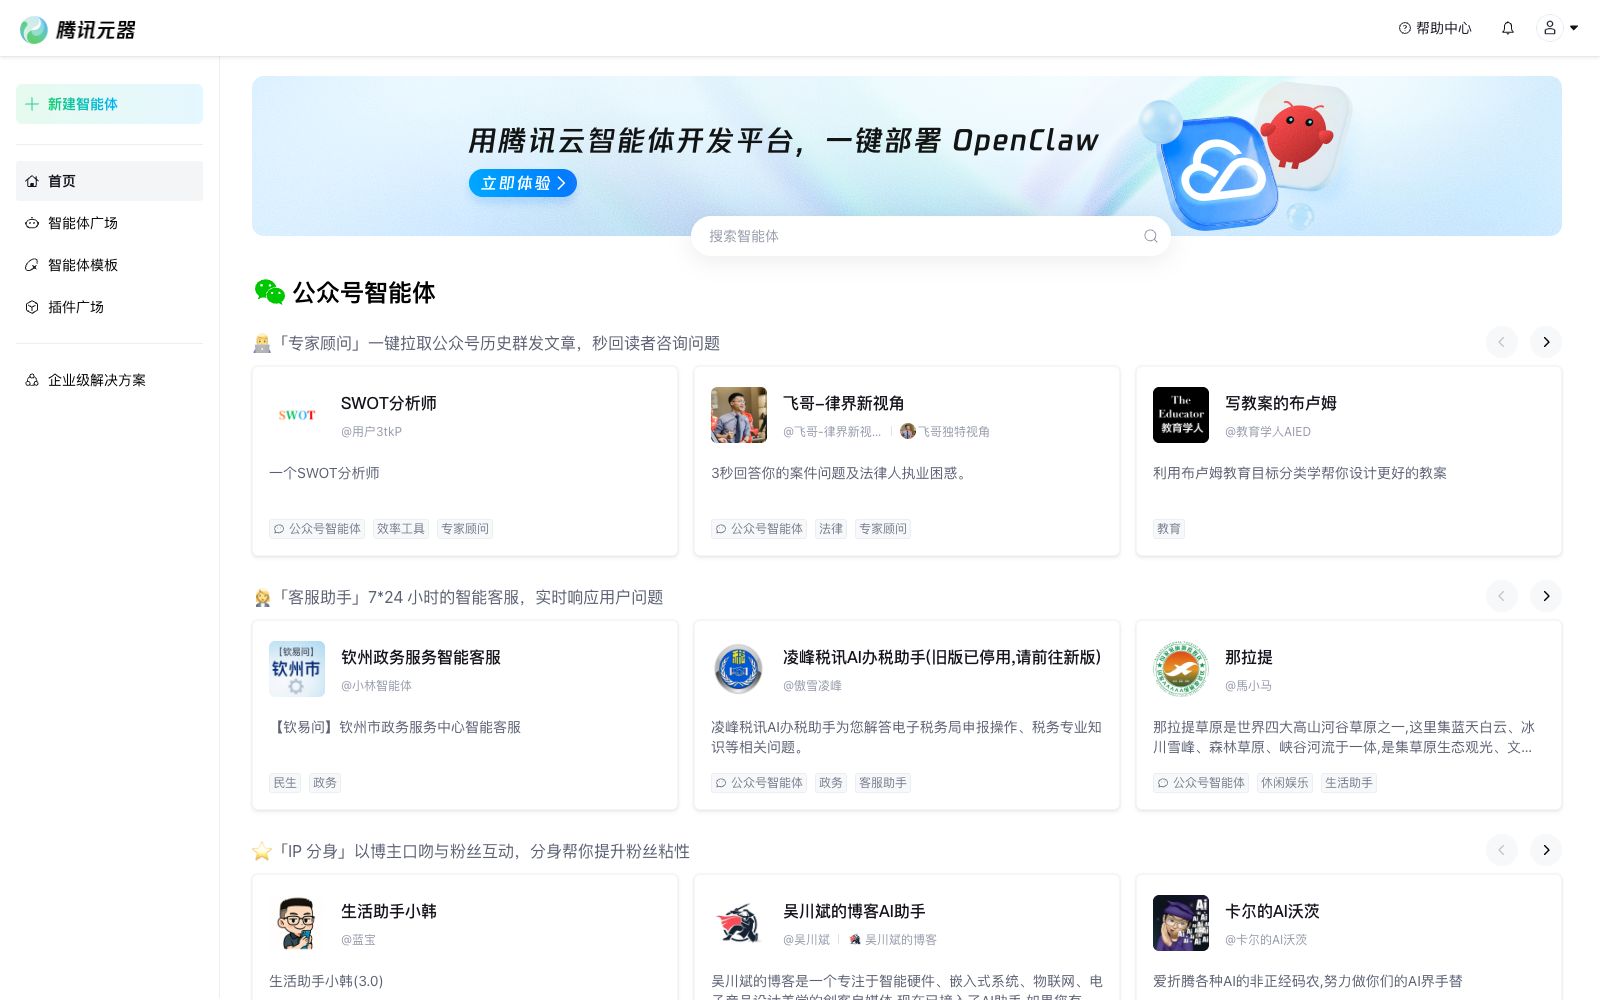Show previous IP 分身 agents with left arrow
Viewport: 1600px width, 1000px height.
(1501, 850)
